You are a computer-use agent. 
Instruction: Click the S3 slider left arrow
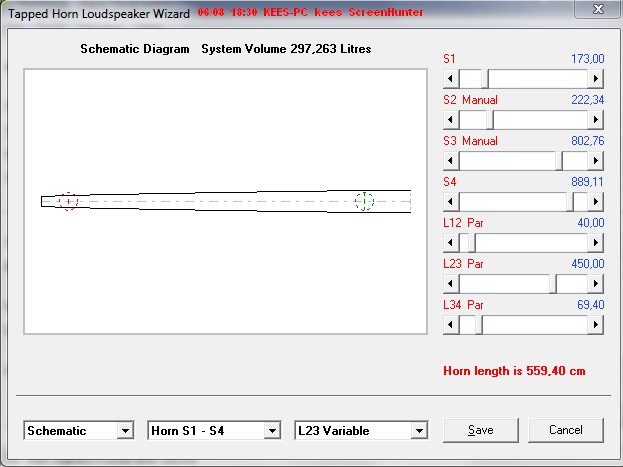coord(451,161)
